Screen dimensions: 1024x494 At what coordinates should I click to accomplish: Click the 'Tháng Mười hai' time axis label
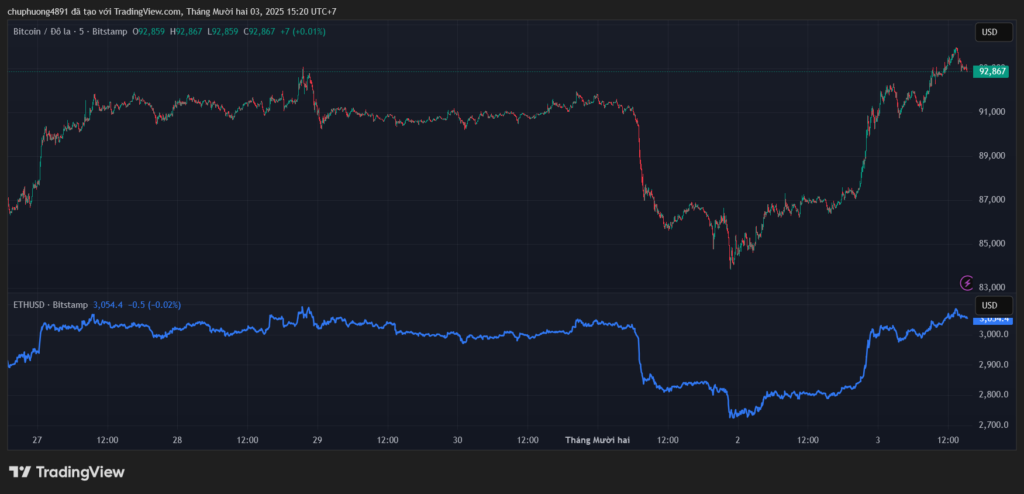pos(597,440)
